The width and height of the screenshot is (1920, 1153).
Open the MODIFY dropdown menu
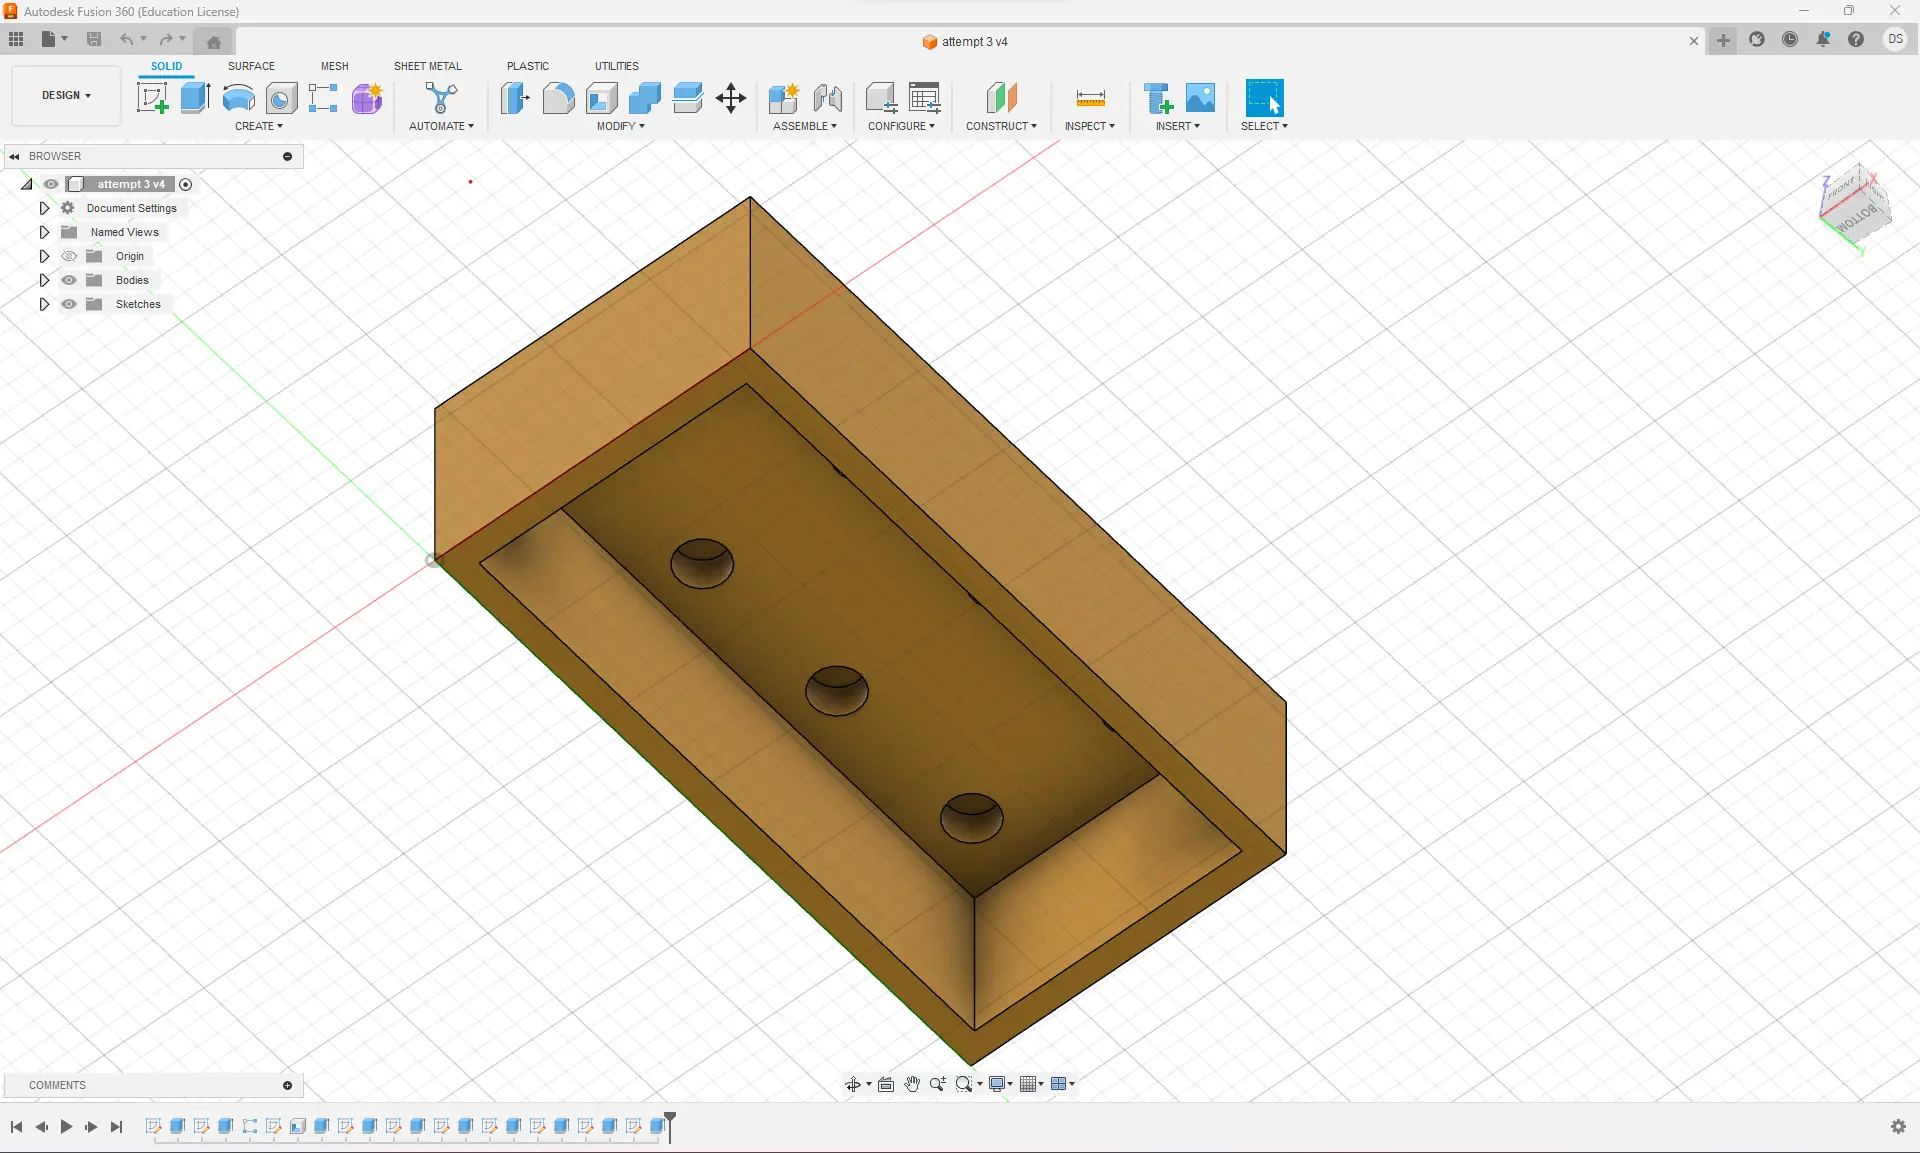621,126
